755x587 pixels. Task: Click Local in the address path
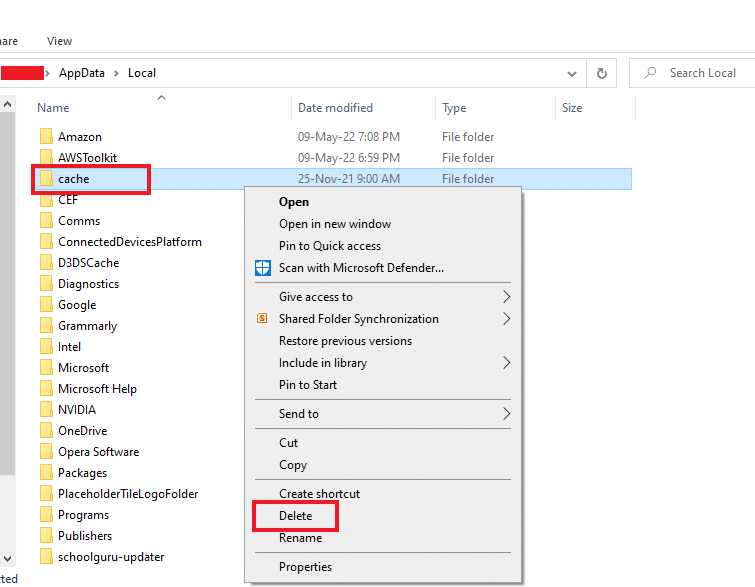142,73
